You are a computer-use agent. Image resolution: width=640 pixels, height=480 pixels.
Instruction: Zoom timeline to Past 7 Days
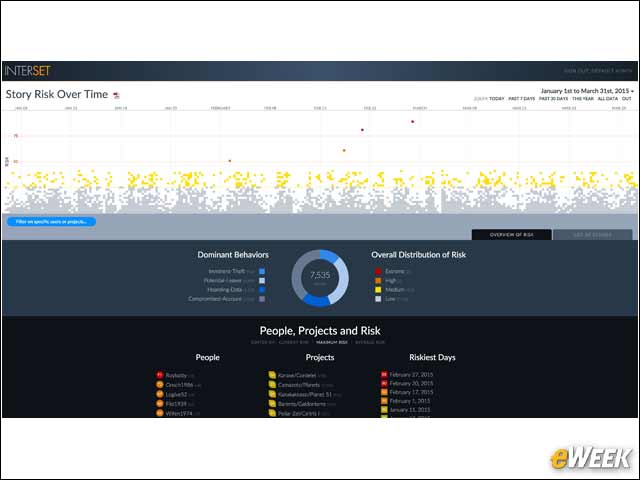(521, 99)
